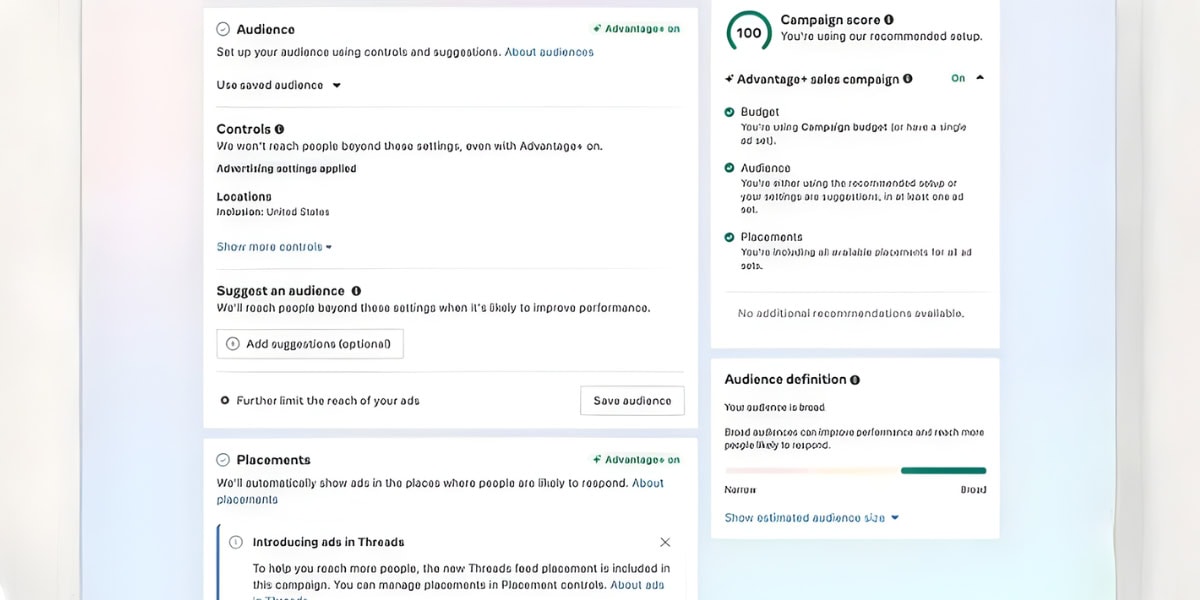Click the Placements section checkmark icon
Image resolution: width=1200 pixels, height=600 pixels.
point(223,460)
